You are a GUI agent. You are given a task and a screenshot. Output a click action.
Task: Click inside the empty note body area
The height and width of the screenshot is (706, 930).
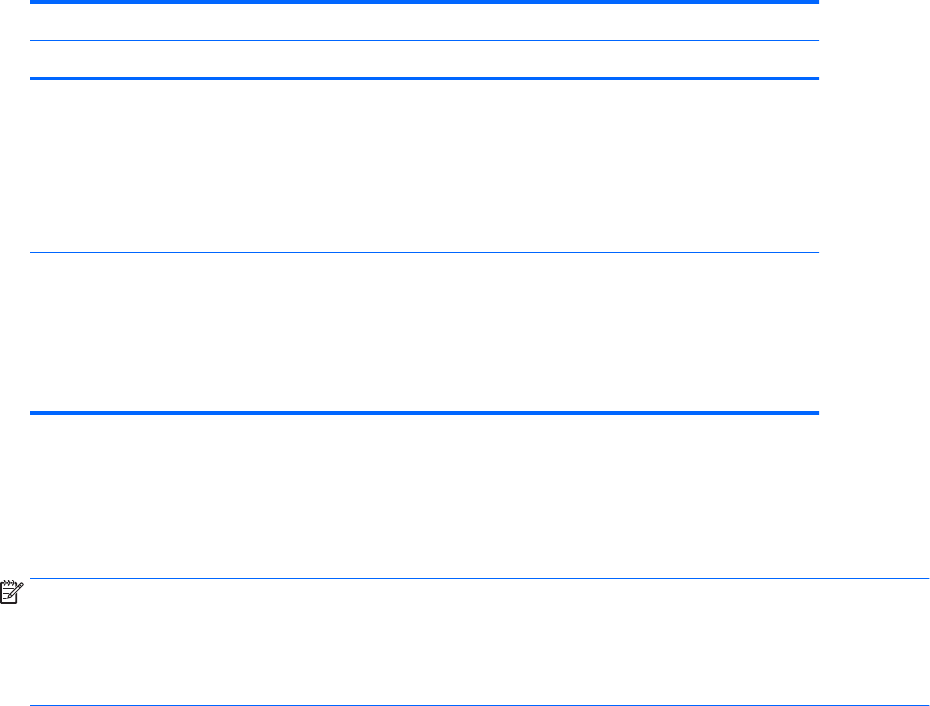tap(480, 642)
